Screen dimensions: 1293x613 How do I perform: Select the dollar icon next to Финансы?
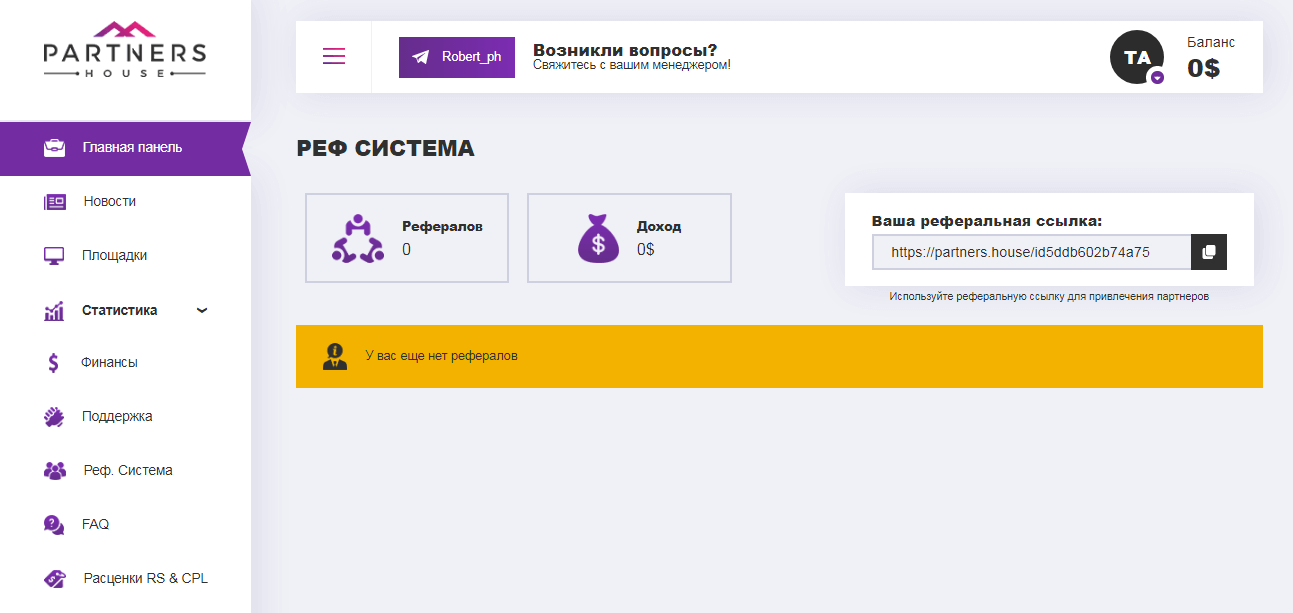[x=53, y=363]
